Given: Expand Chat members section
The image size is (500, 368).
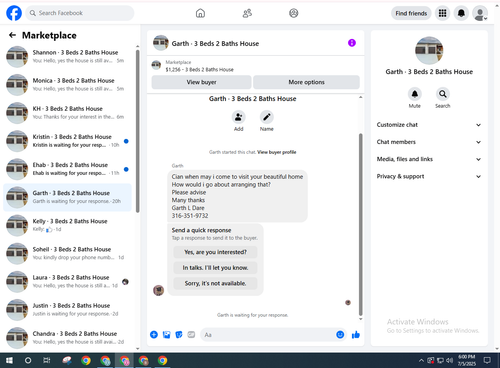Looking at the screenshot, I should pyautogui.click(x=429, y=142).
